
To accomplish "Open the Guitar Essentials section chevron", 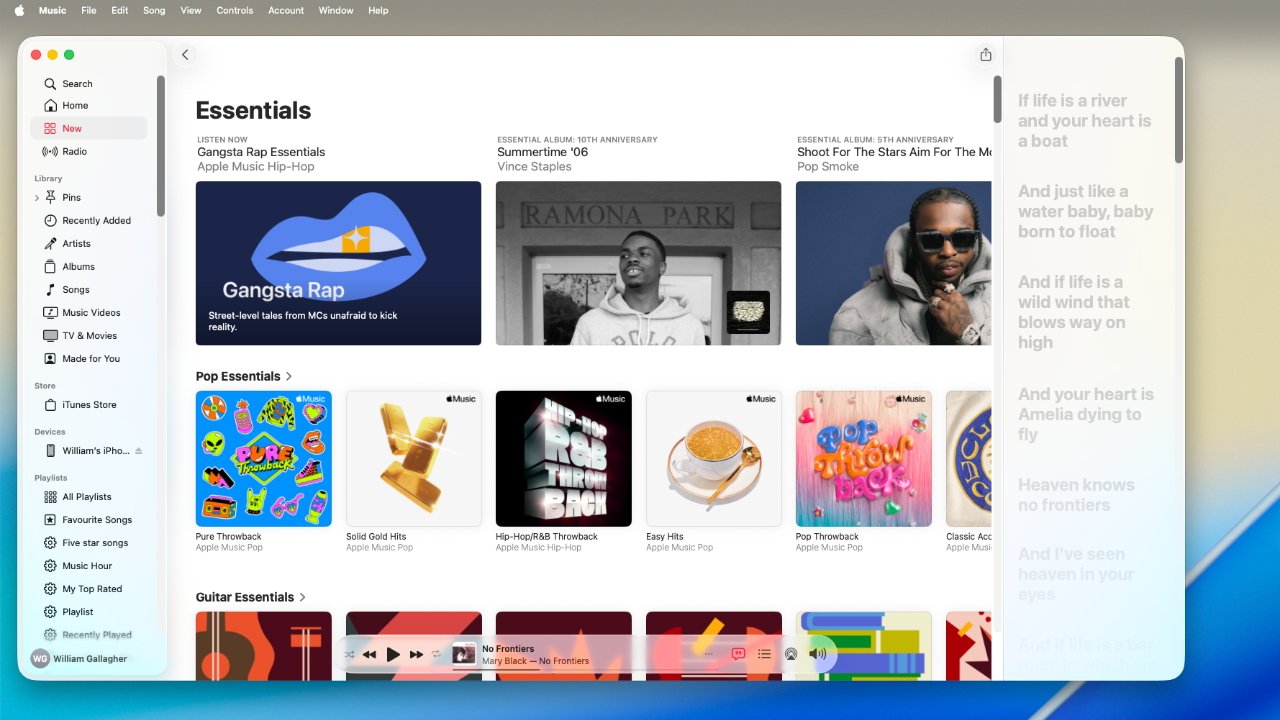I will point(303,598).
